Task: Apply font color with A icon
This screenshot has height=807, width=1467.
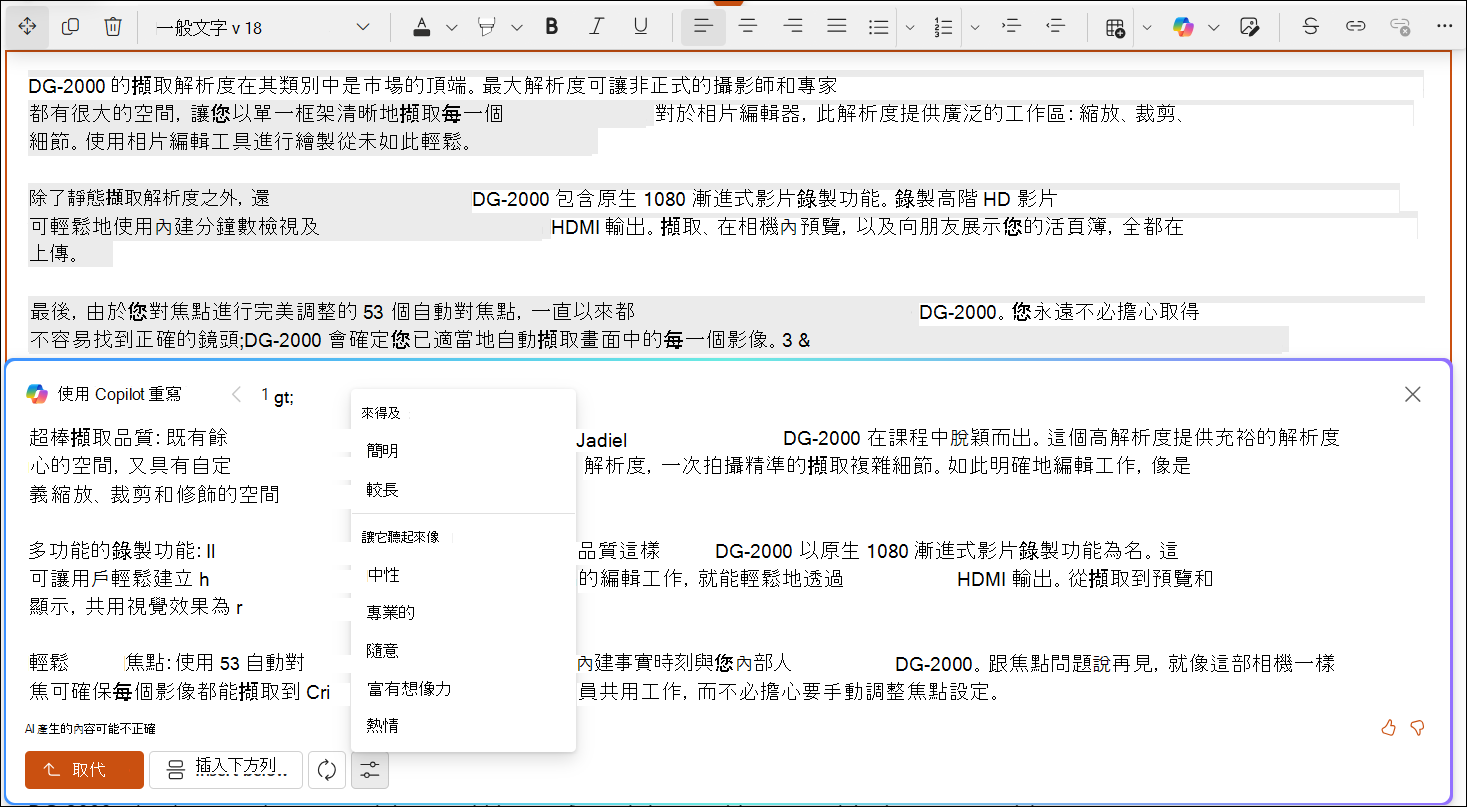Action: click(x=422, y=27)
